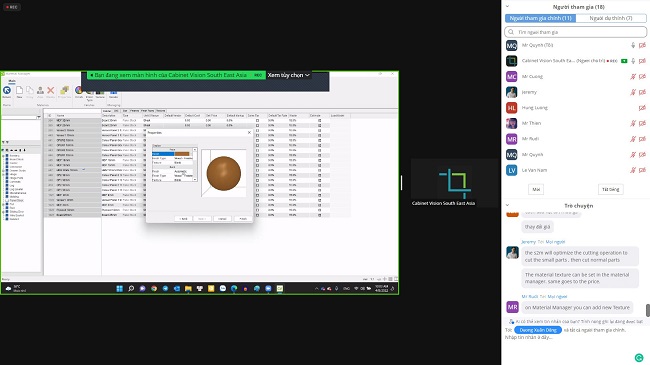Open the Xem tùy chọn dropdown
The image size is (650, 365).
[289, 75]
